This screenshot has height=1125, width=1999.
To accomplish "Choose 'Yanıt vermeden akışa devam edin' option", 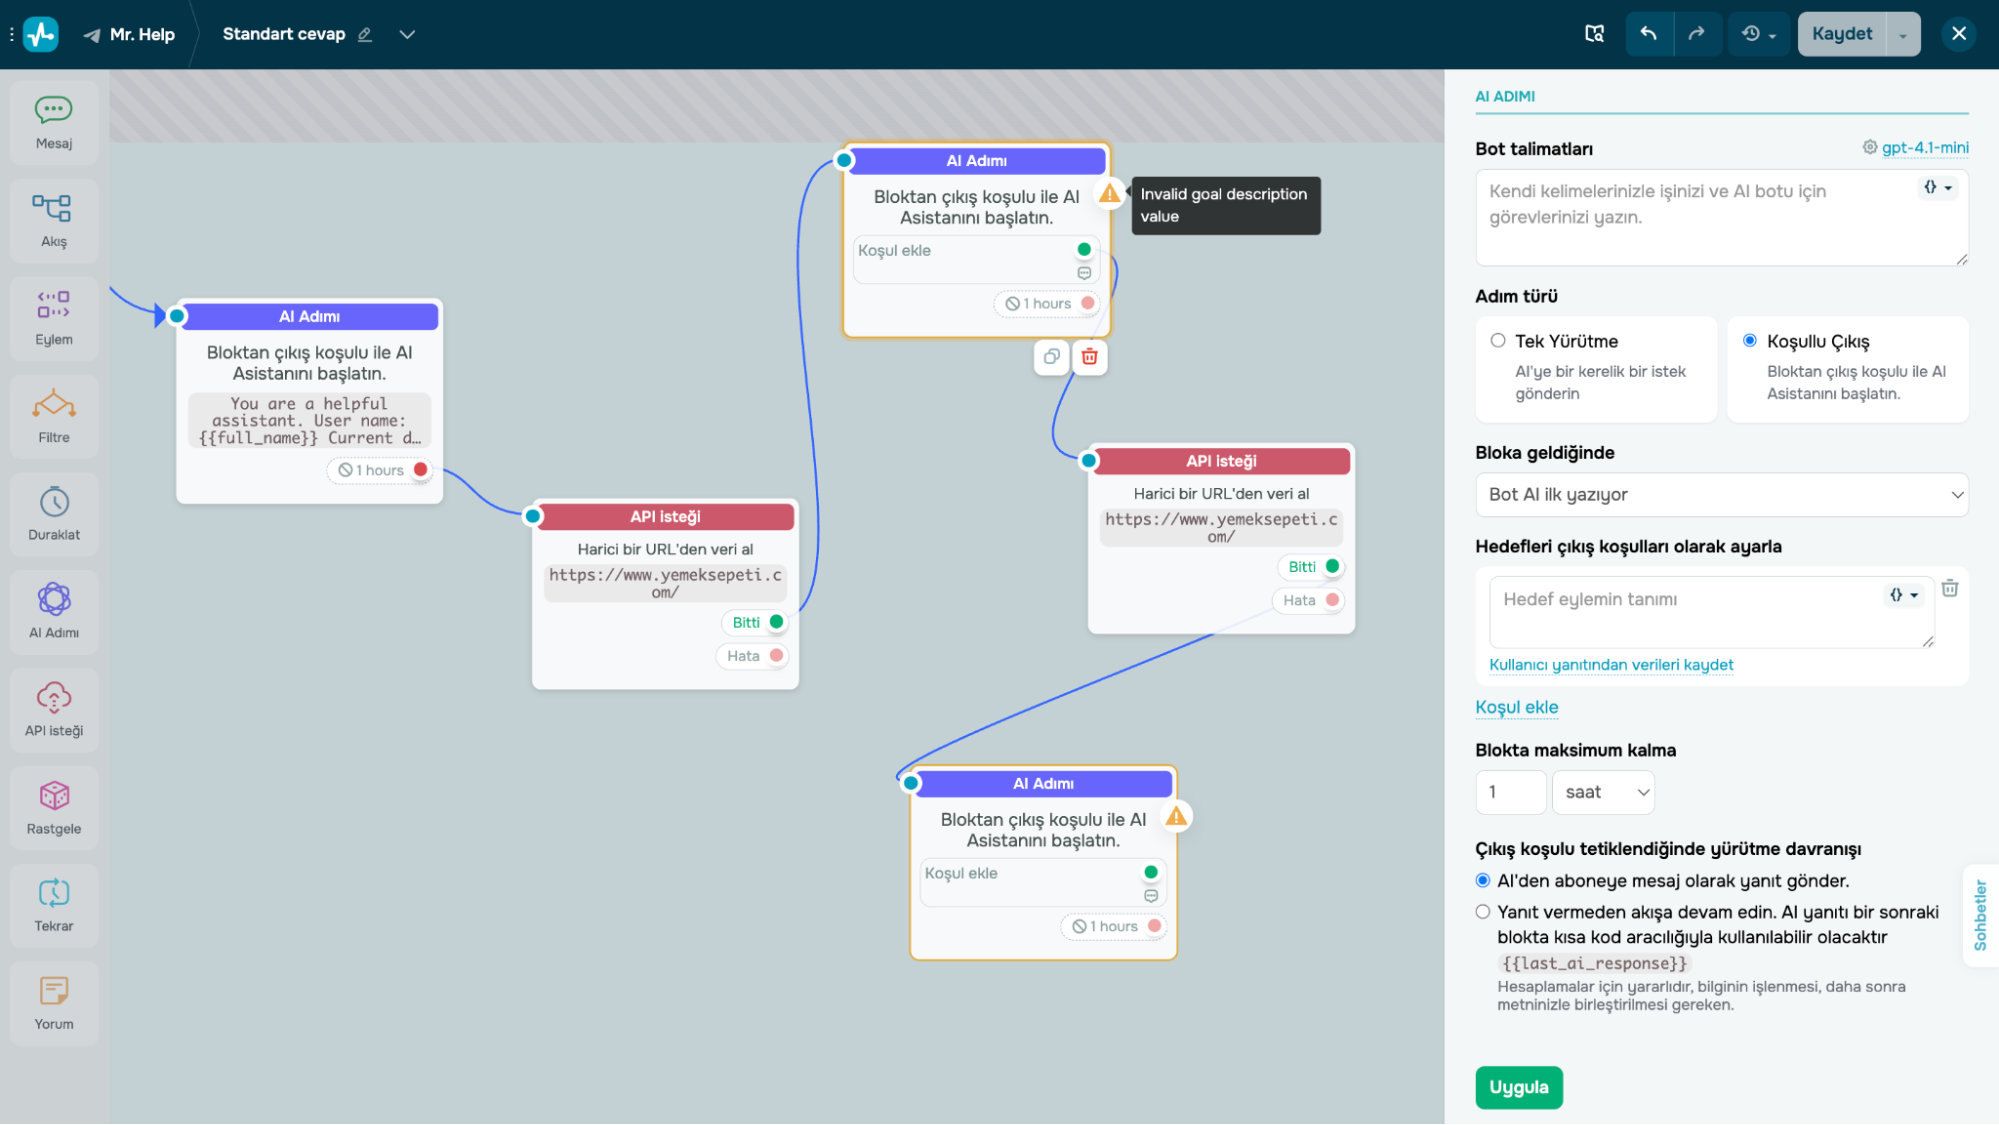I will [1483, 912].
